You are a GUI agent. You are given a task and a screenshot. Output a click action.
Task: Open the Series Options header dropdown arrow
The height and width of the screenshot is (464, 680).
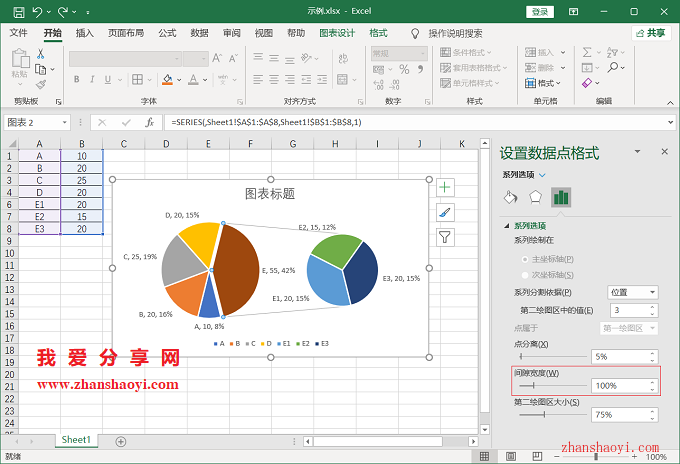542,175
